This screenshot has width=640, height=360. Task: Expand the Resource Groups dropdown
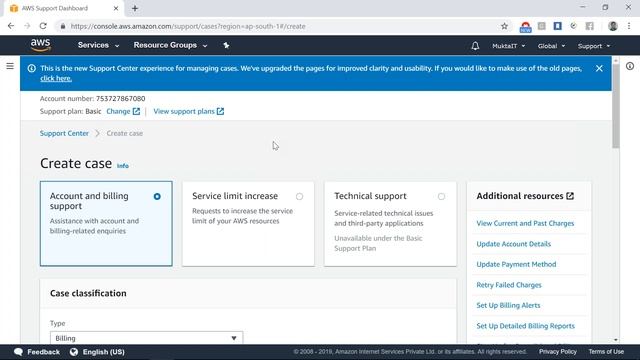(170, 45)
